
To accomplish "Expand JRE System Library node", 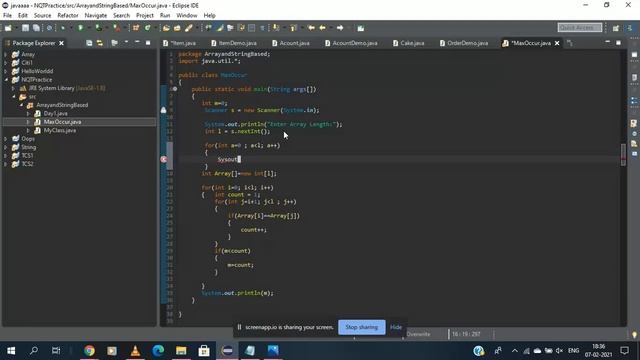I will 13,88.
